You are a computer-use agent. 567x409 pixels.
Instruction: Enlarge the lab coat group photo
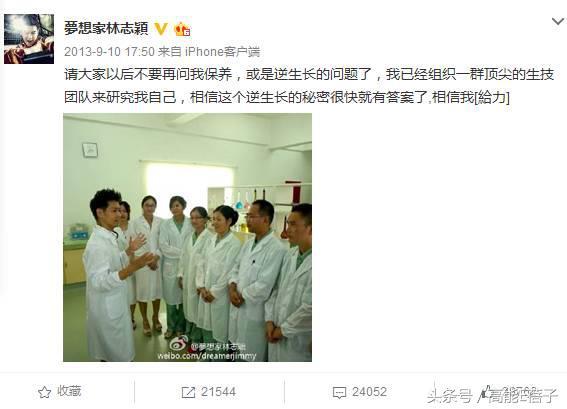[187, 237]
